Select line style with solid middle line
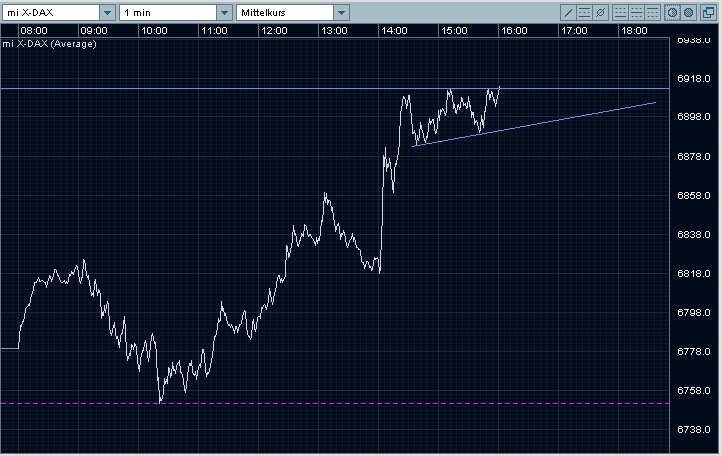Image resolution: width=722 pixels, height=456 pixels. coord(636,12)
